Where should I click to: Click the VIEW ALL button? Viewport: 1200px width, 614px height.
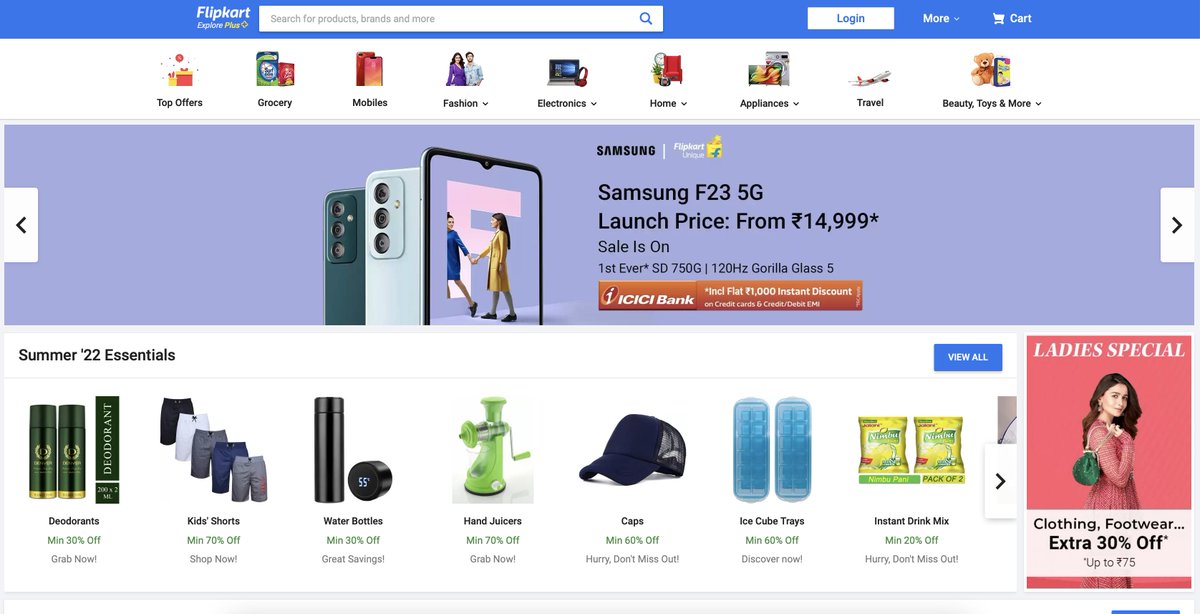click(x=968, y=357)
